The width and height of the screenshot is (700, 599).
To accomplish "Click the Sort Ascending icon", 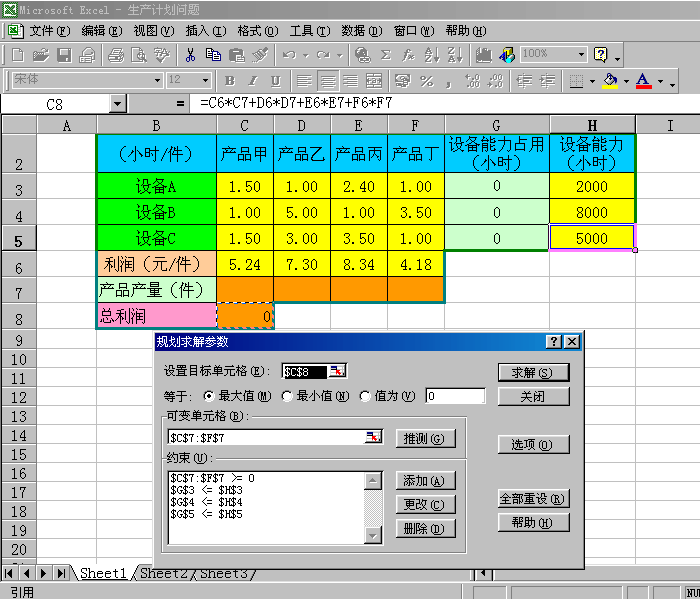I will 432,55.
